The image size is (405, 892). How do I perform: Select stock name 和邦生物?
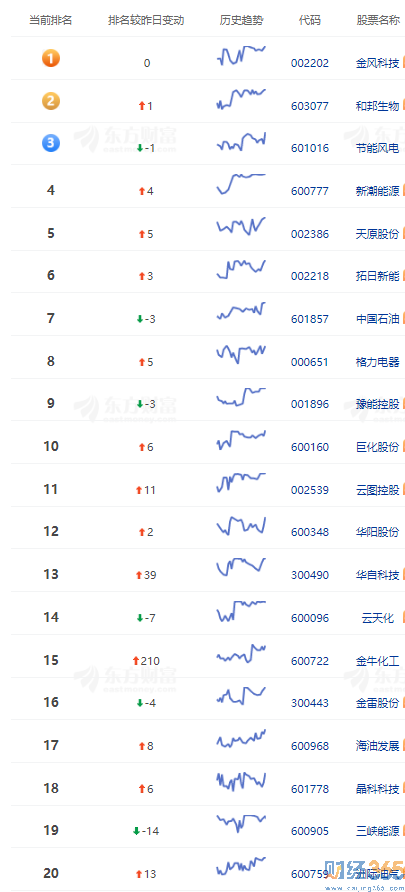[378, 106]
